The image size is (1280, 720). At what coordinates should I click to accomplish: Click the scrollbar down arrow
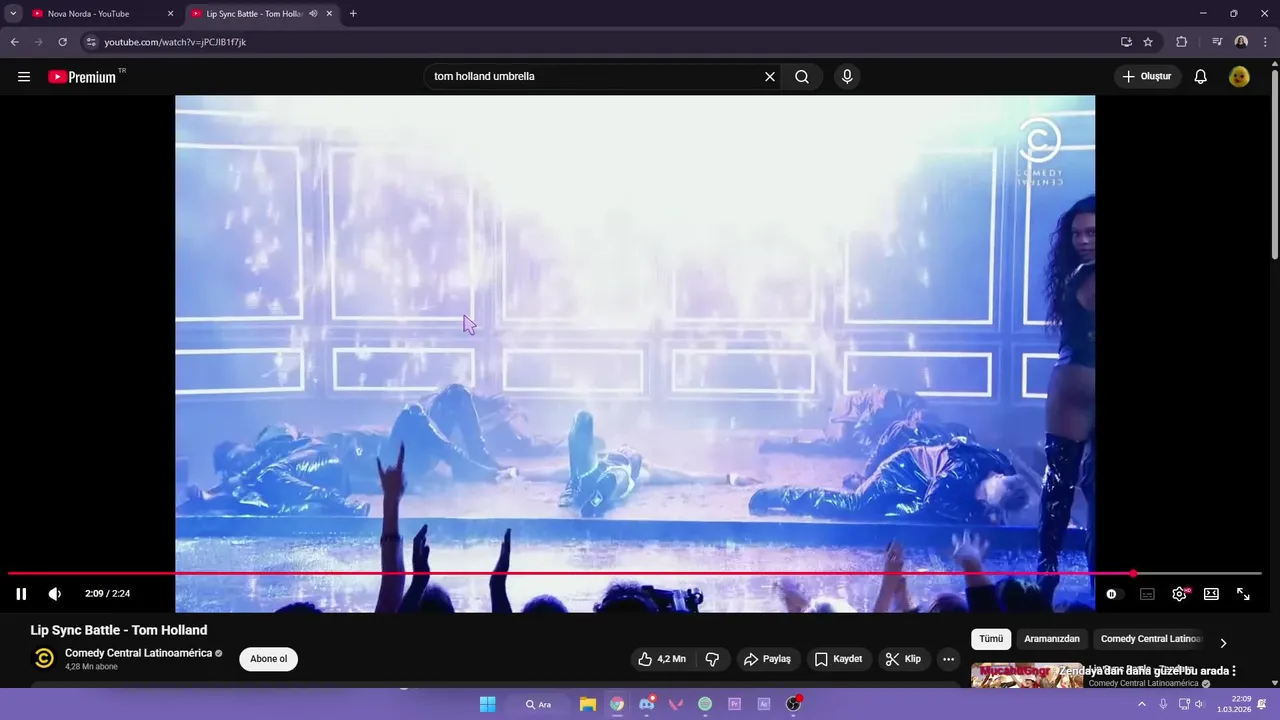[1274, 681]
